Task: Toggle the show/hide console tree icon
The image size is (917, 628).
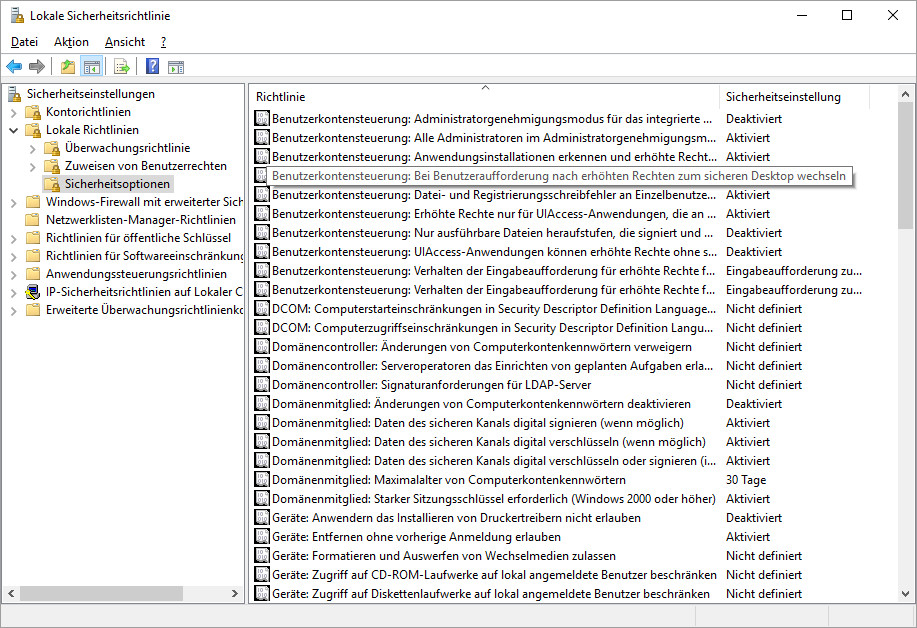Action: [91, 67]
